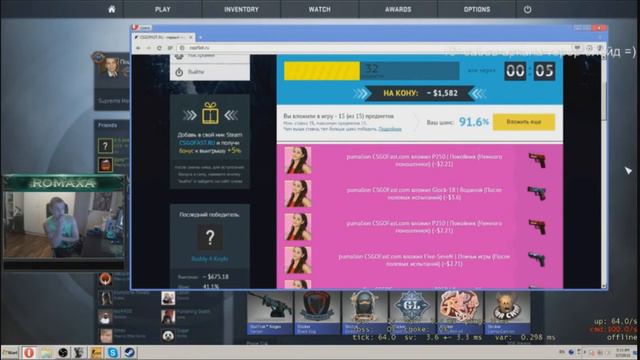Open the Steam taskbar icon
The image size is (640, 360).
pos(130,353)
